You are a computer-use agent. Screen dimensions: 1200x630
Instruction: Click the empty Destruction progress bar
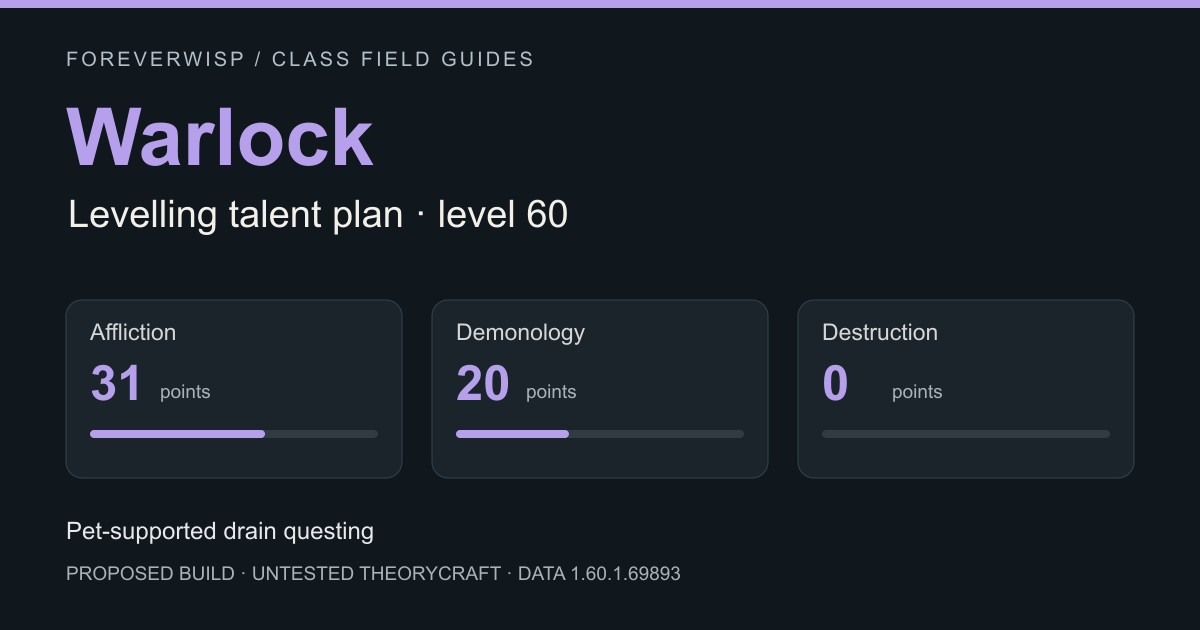[966, 434]
